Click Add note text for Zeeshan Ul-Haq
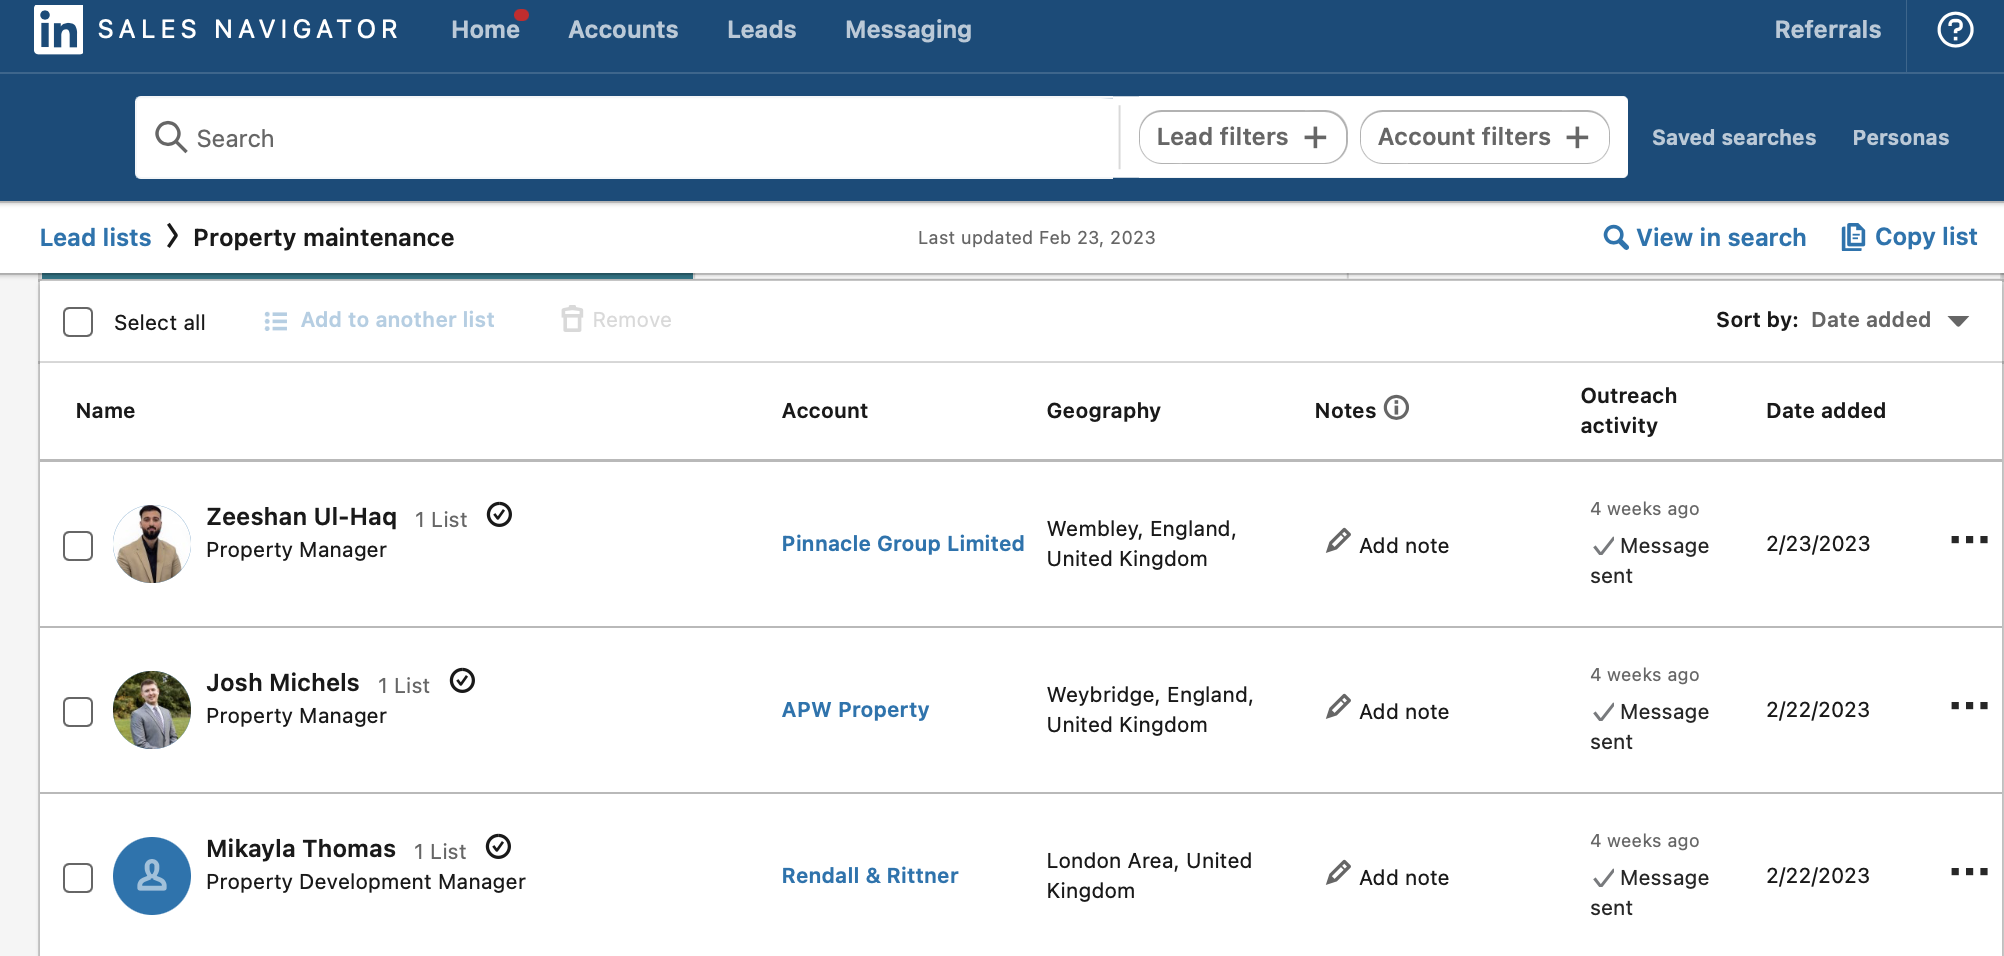 (x=1403, y=546)
